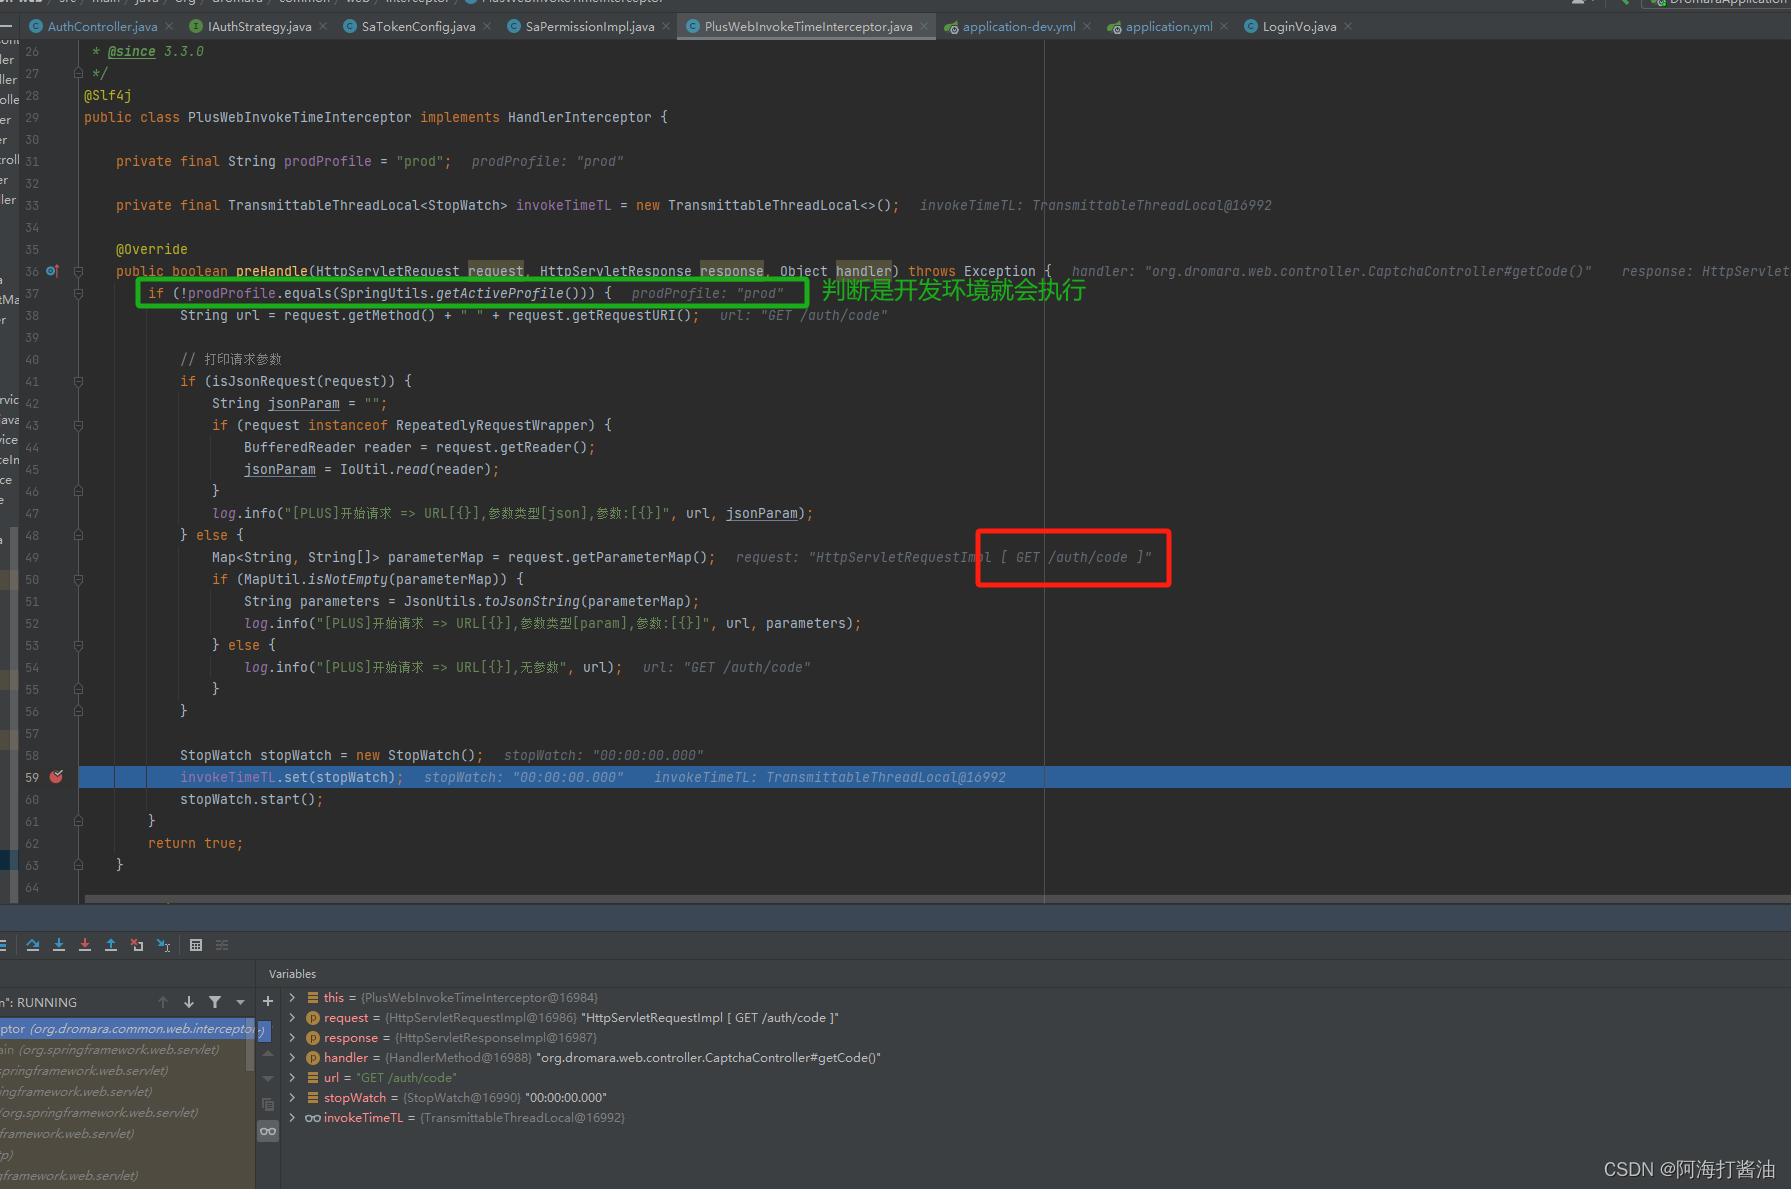Click HandlerInterceptor in class declaration

(x=579, y=117)
